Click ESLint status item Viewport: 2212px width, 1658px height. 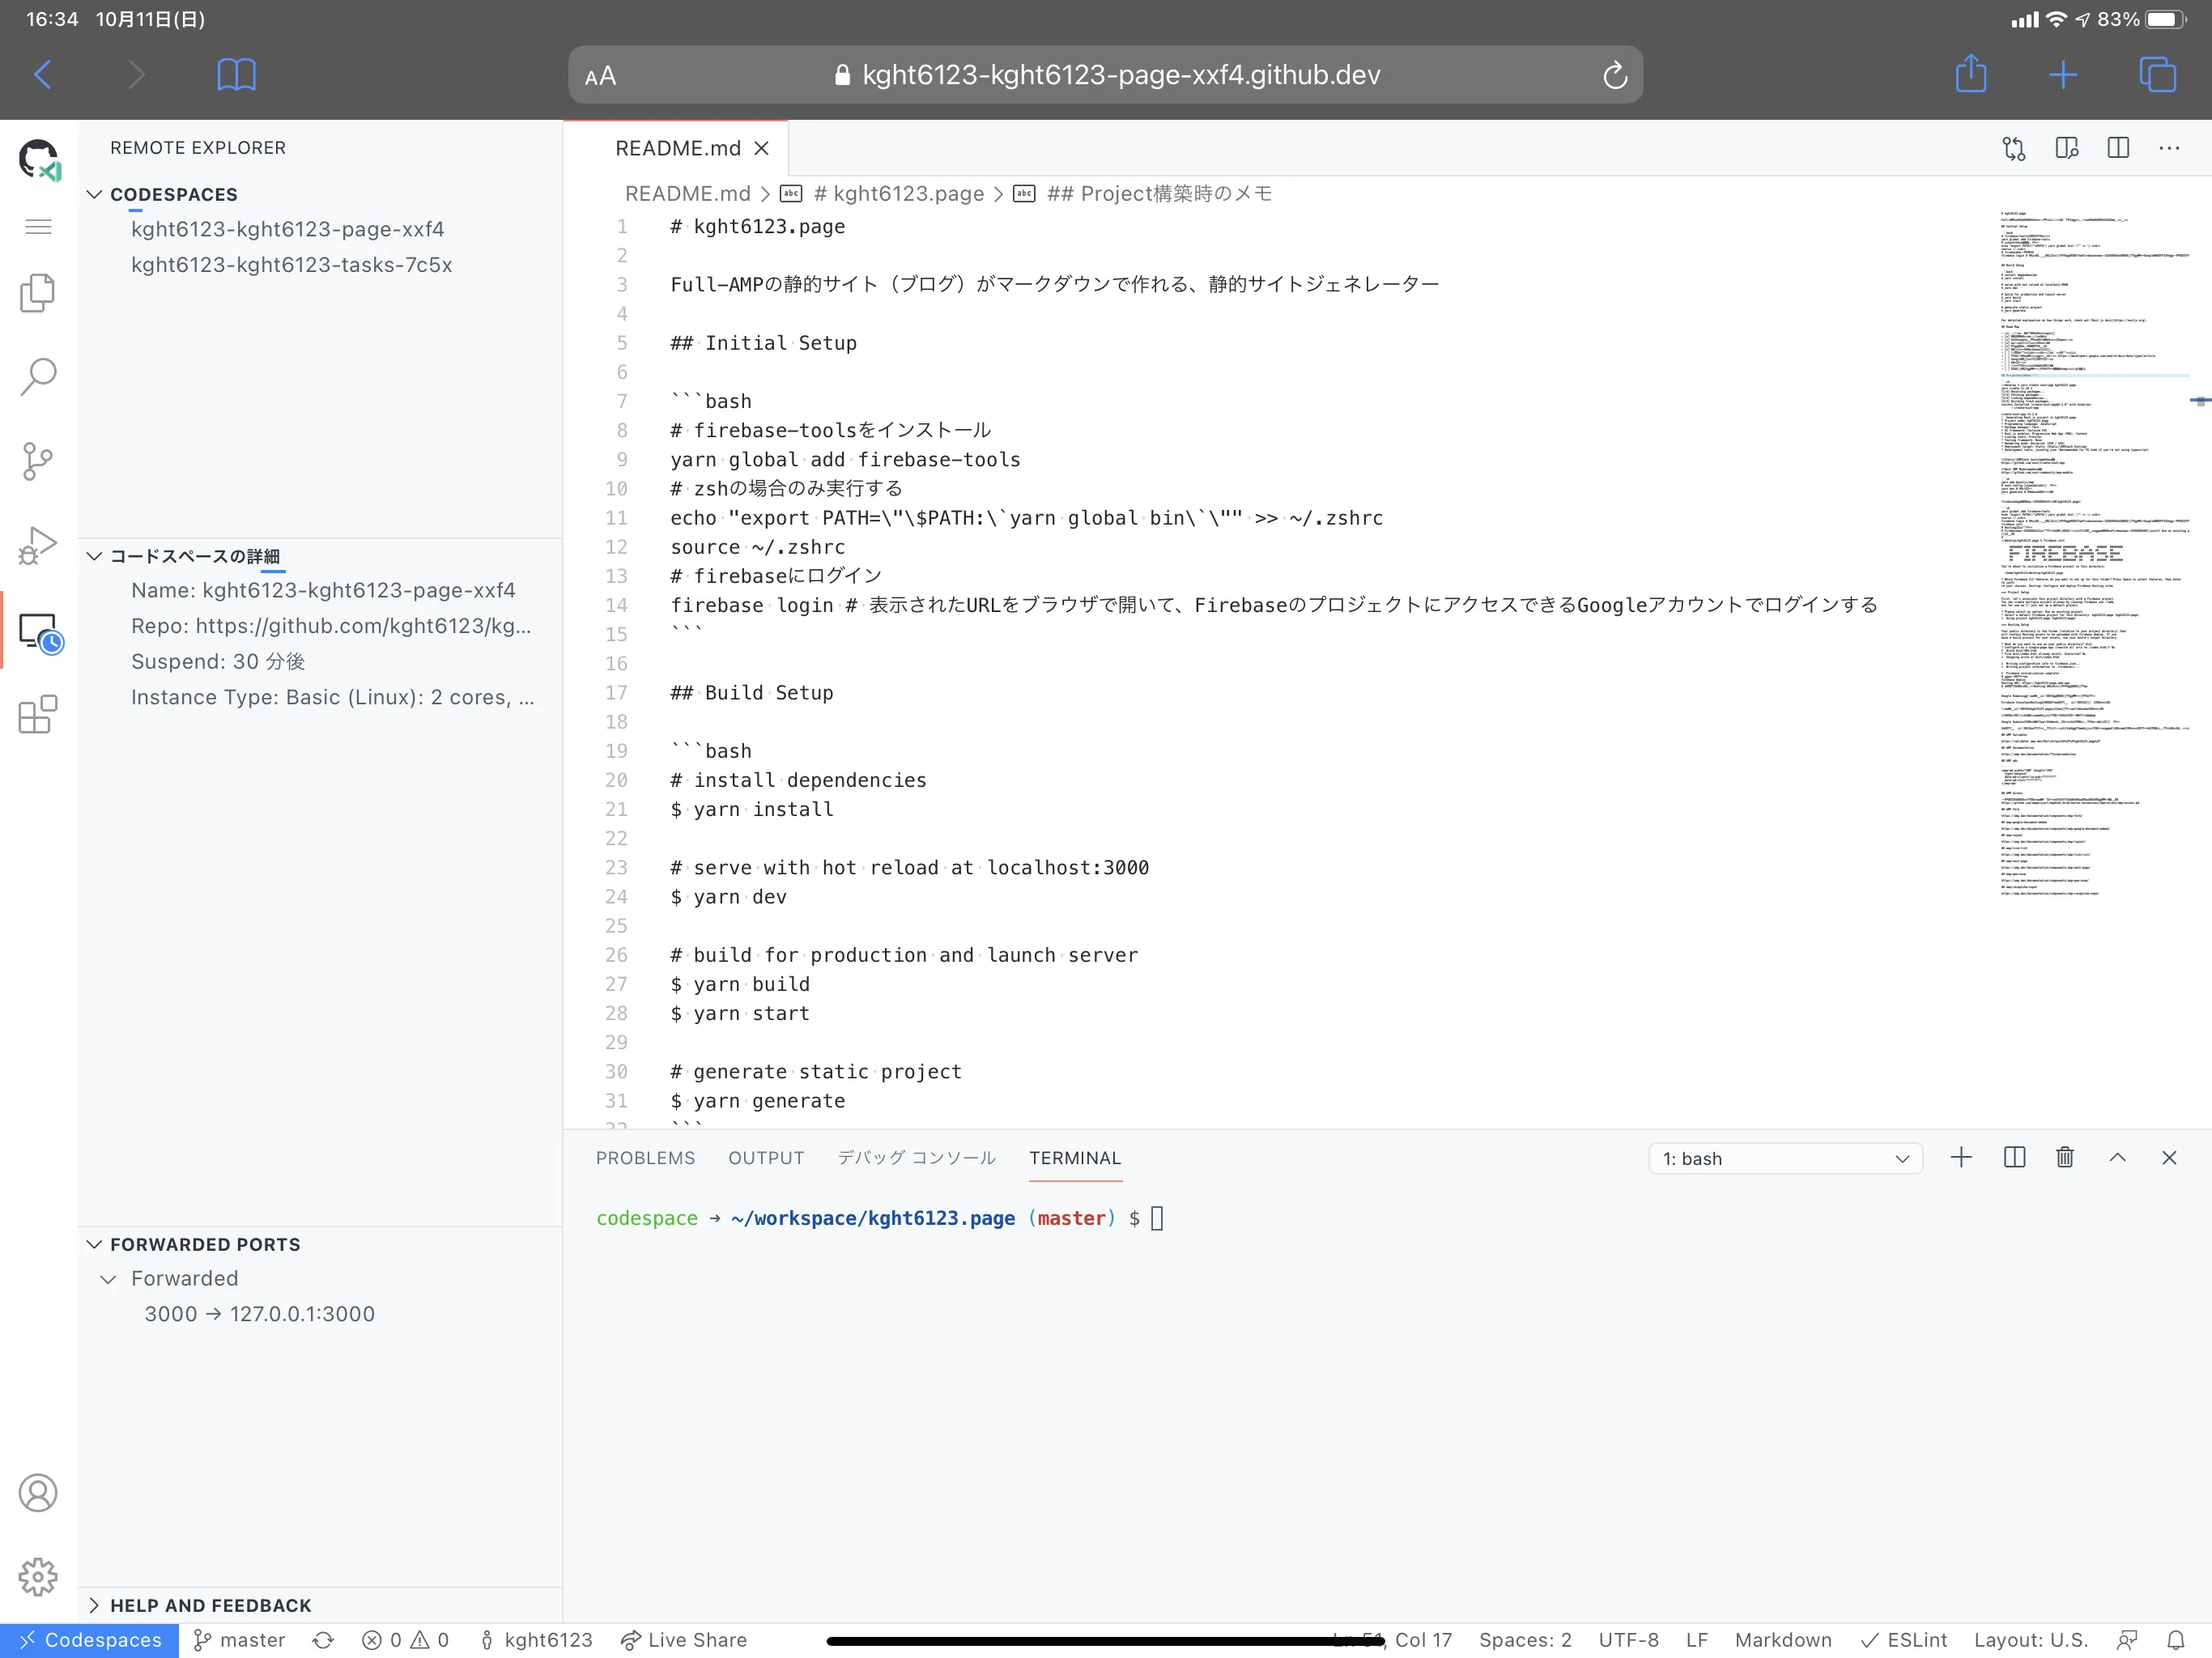1903,1640
